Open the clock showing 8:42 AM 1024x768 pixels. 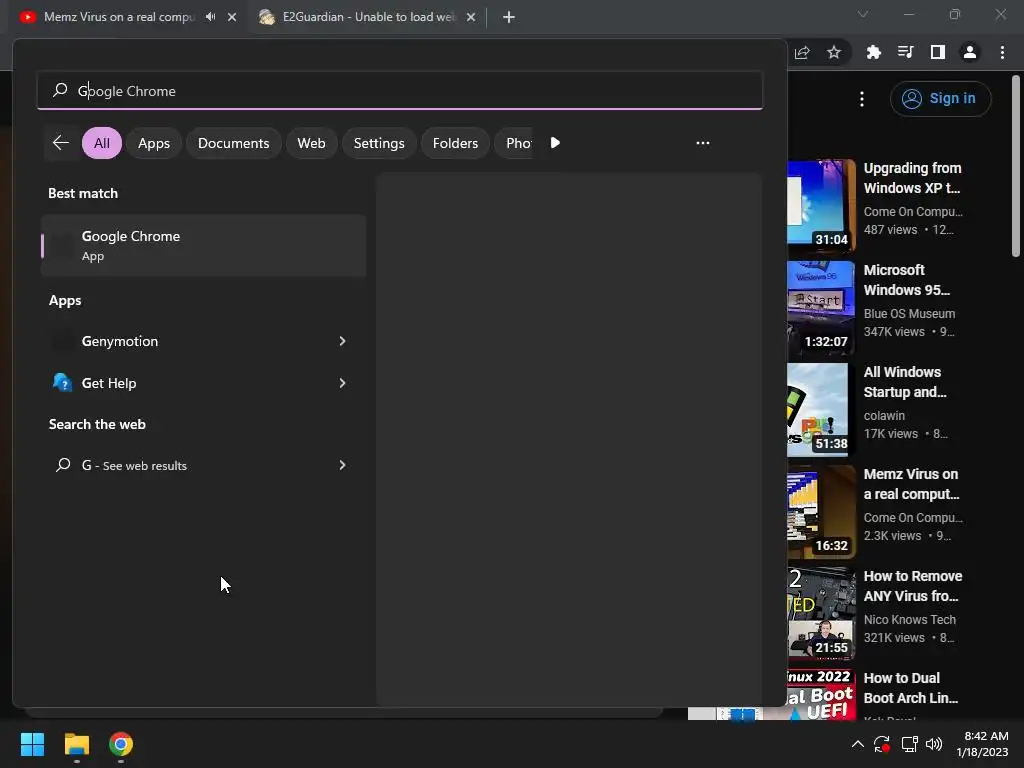pyautogui.click(x=982, y=744)
